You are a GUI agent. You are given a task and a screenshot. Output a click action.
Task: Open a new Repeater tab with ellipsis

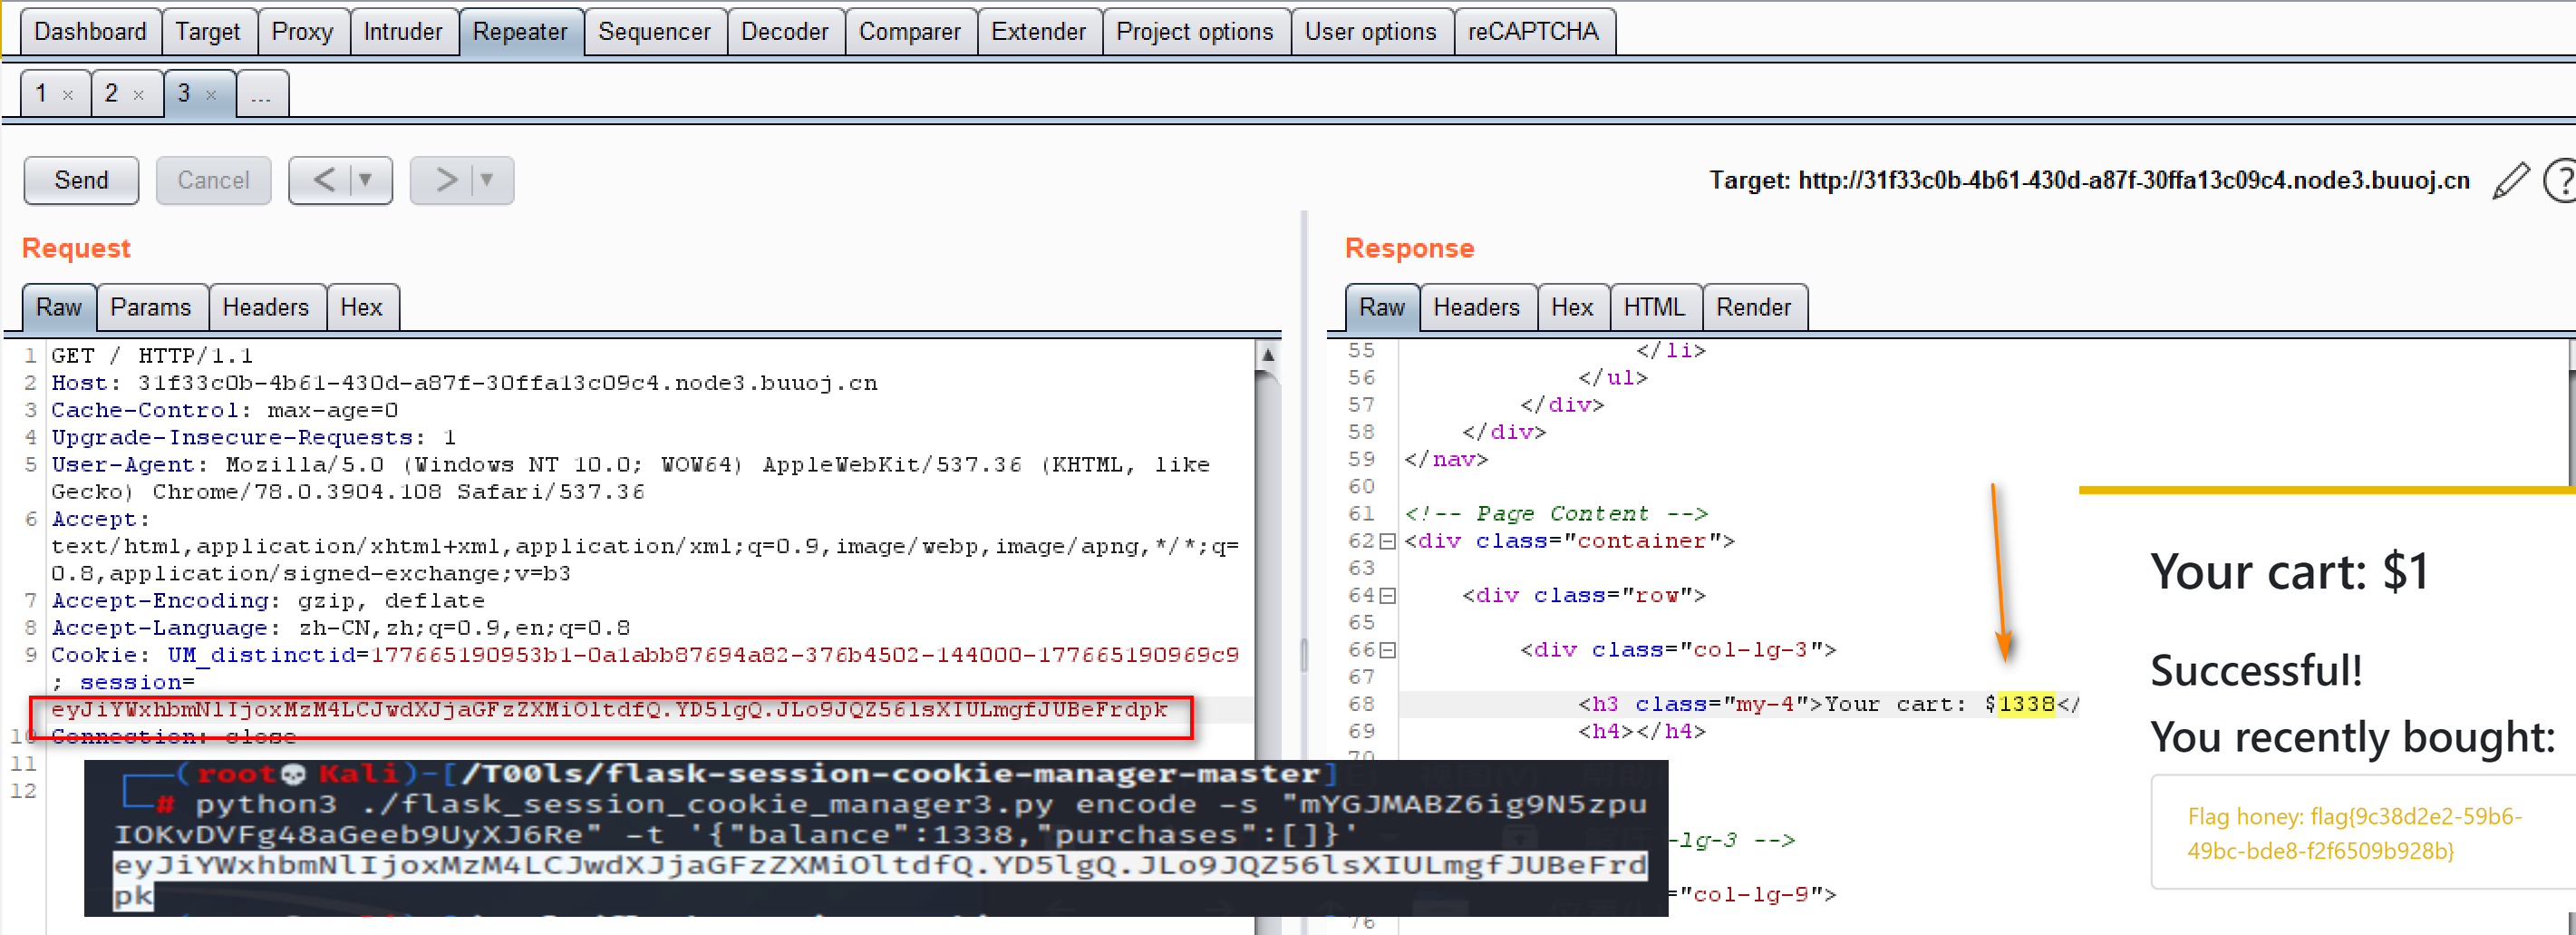[261, 95]
